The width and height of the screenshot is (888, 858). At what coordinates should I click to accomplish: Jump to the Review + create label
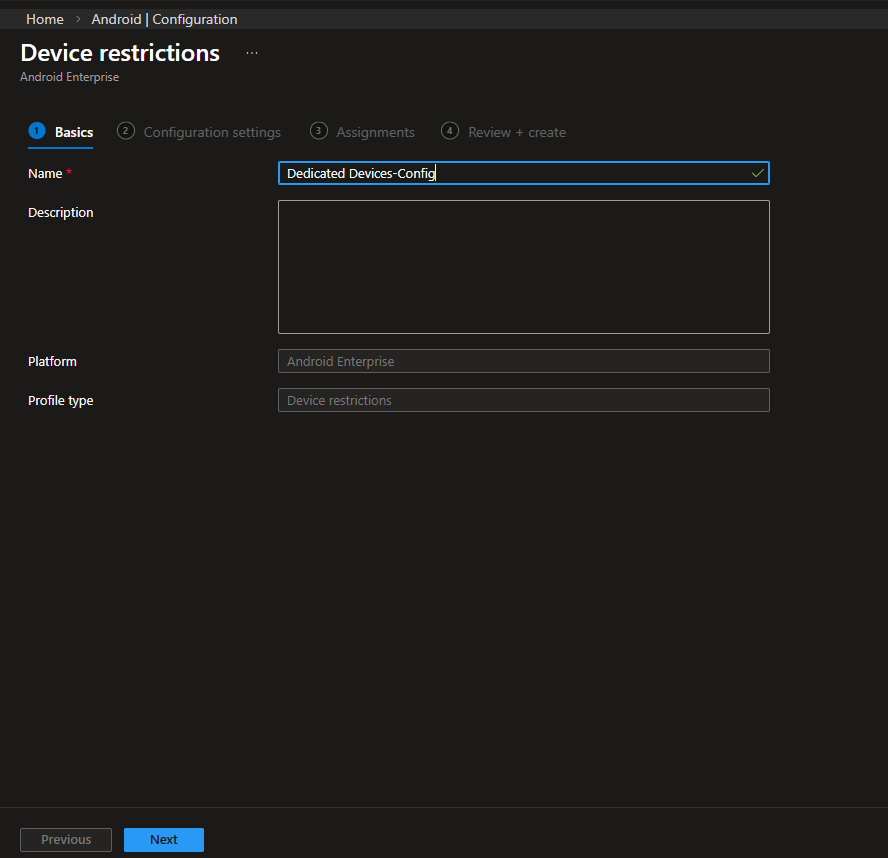(x=517, y=132)
